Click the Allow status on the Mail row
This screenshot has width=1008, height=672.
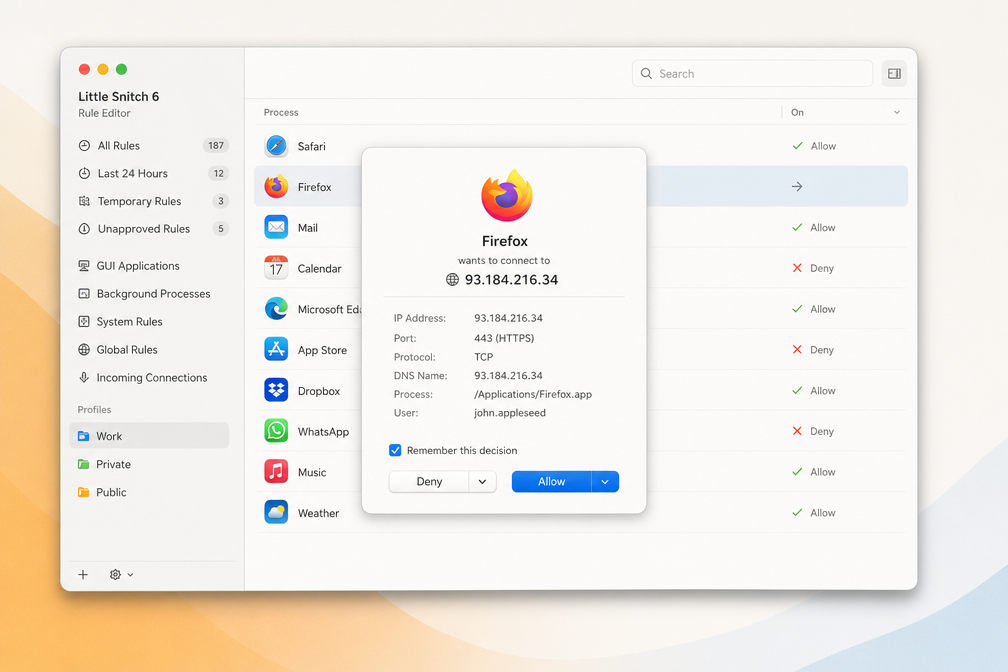pos(823,228)
